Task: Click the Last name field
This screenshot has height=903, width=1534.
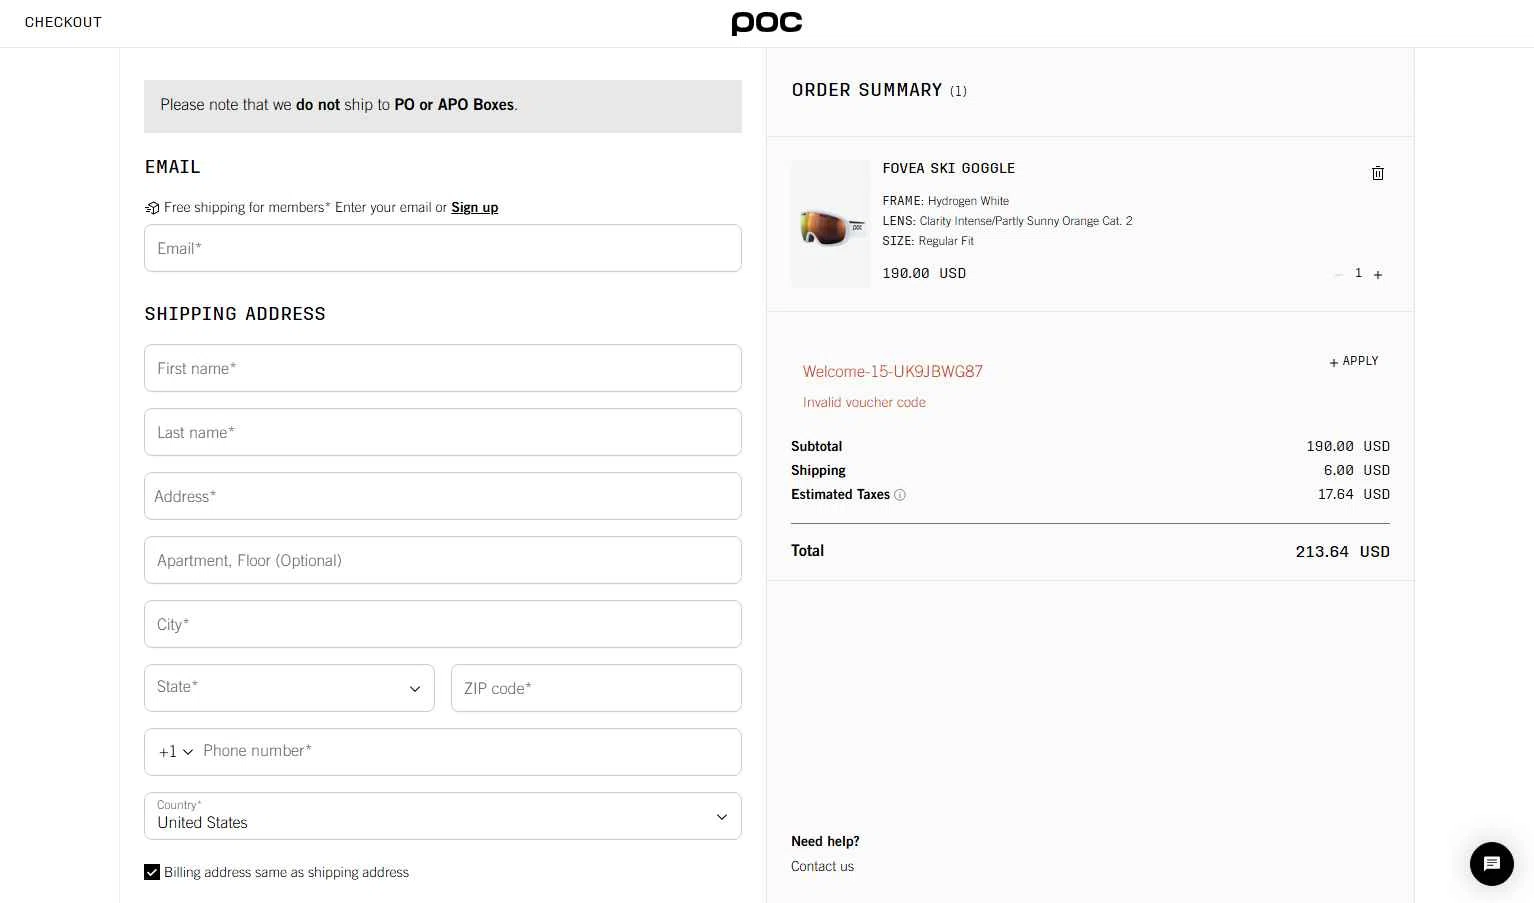Action: click(443, 432)
